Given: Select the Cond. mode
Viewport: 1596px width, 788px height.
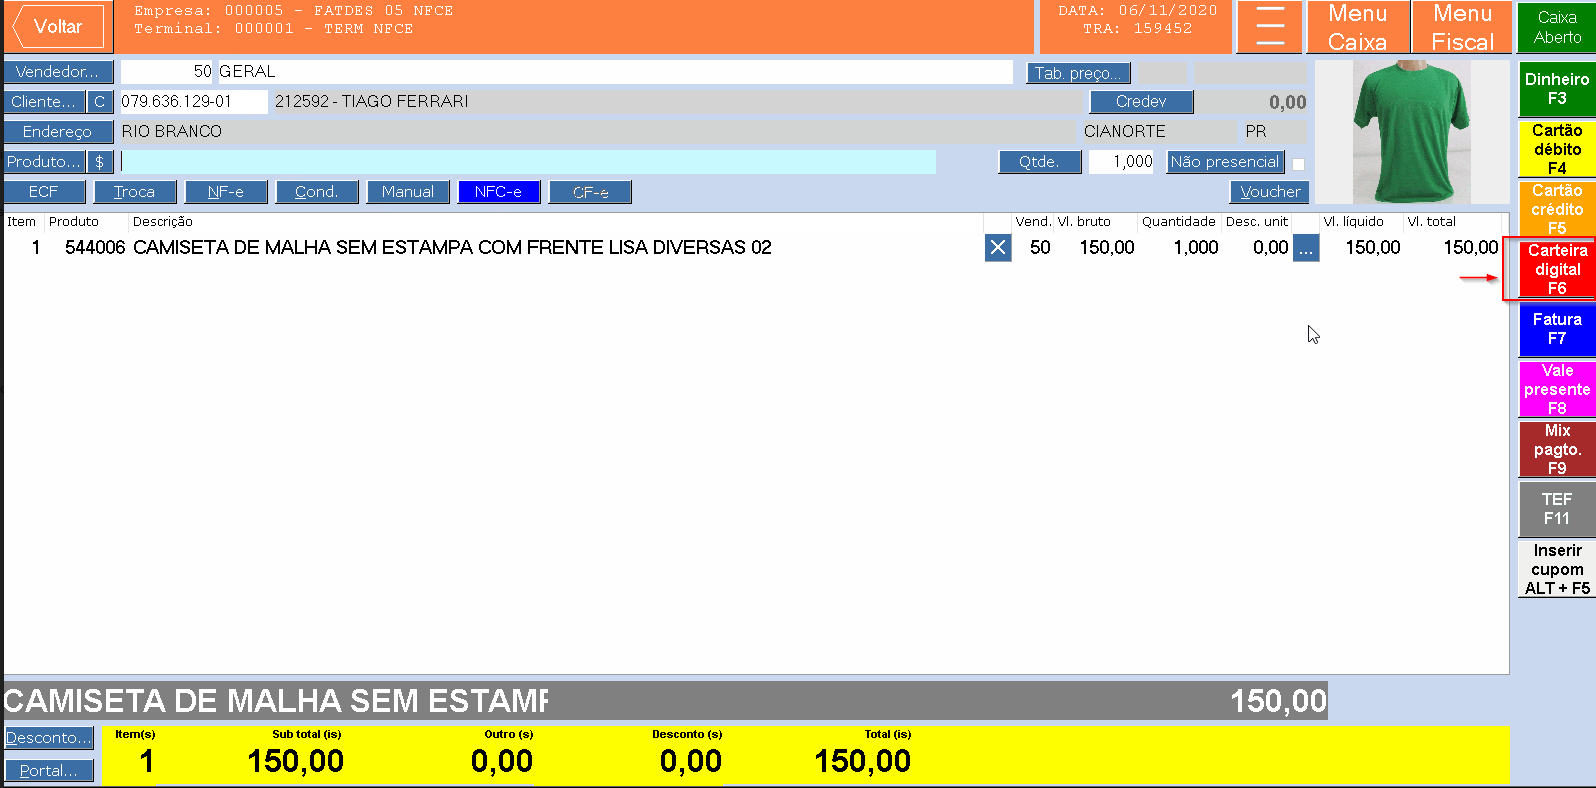Looking at the screenshot, I should (x=317, y=192).
